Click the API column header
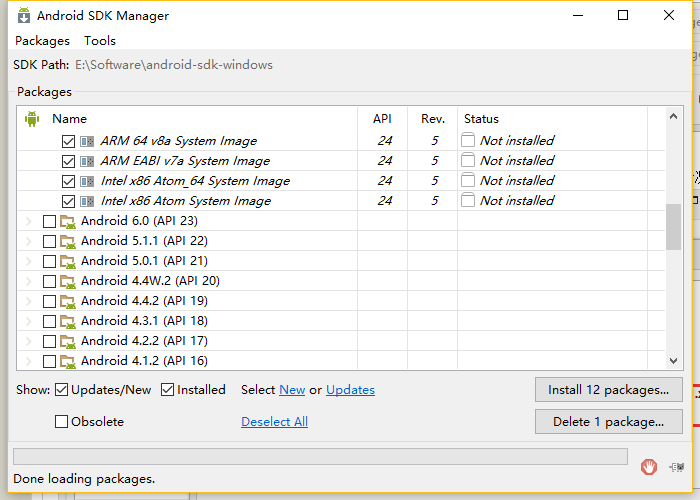The image size is (700, 500). point(383,119)
